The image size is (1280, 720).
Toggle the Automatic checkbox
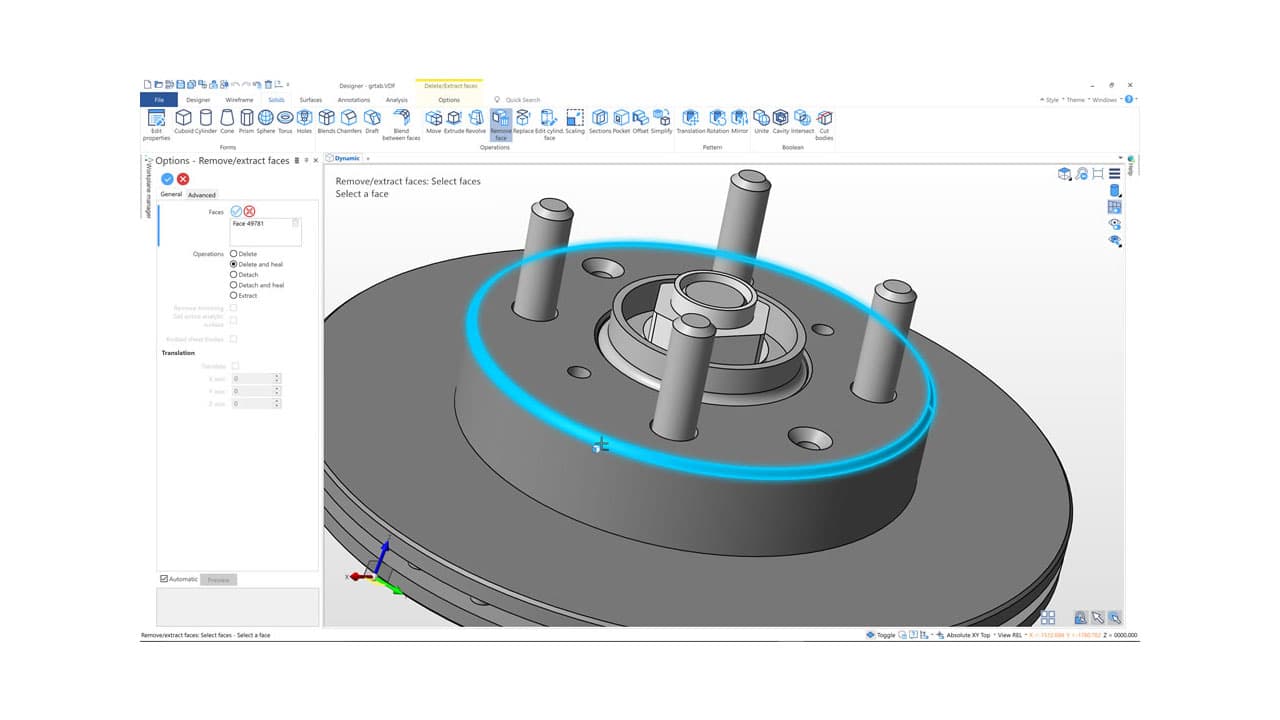pos(163,579)
